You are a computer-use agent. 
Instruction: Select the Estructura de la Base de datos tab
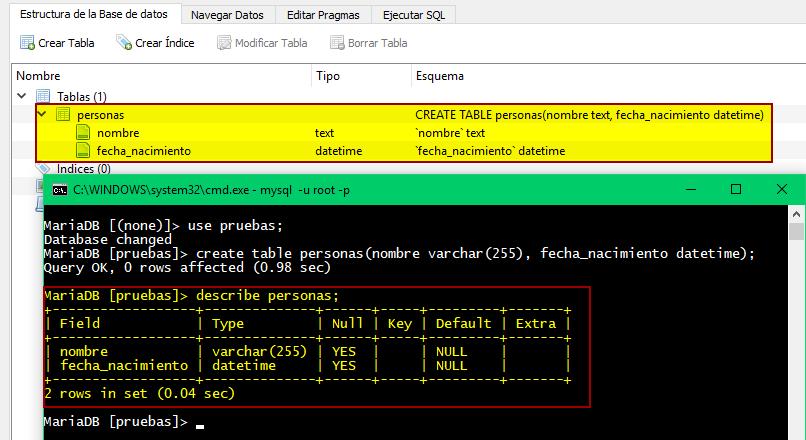94,14
